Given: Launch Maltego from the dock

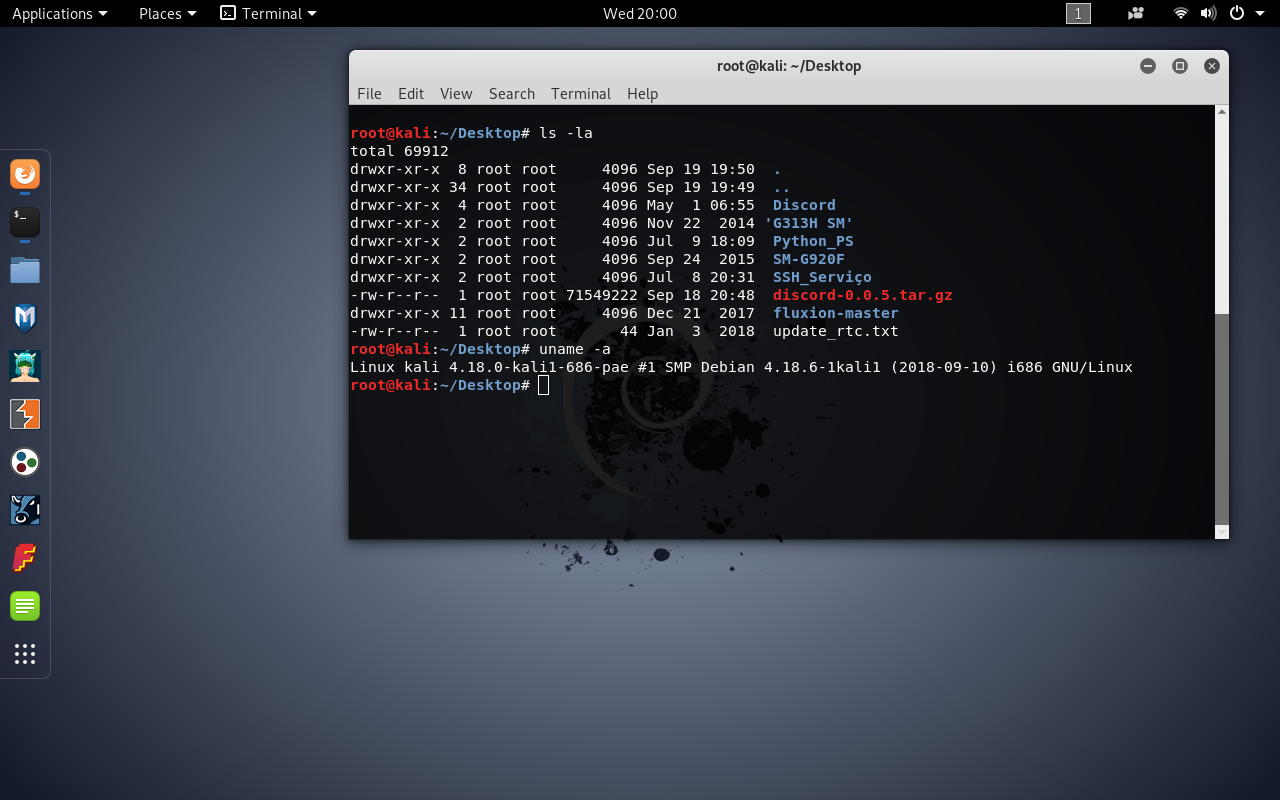Looking at the screenshot, I should (x=25, y=462).
